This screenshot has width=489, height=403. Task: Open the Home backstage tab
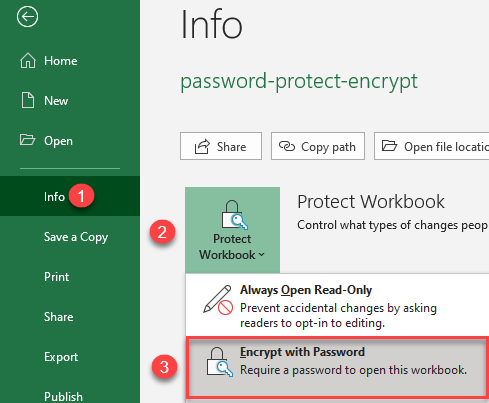[x=70, y=61]
